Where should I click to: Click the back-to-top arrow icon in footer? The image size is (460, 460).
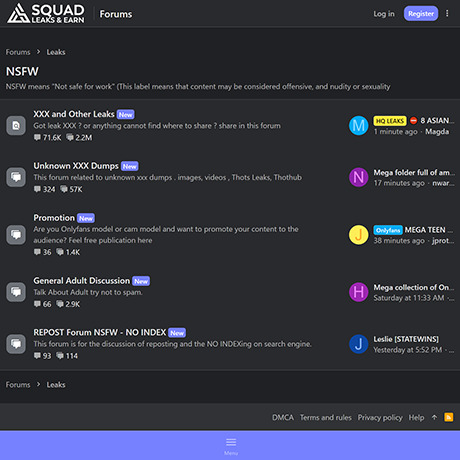click(x=434, y=417)
